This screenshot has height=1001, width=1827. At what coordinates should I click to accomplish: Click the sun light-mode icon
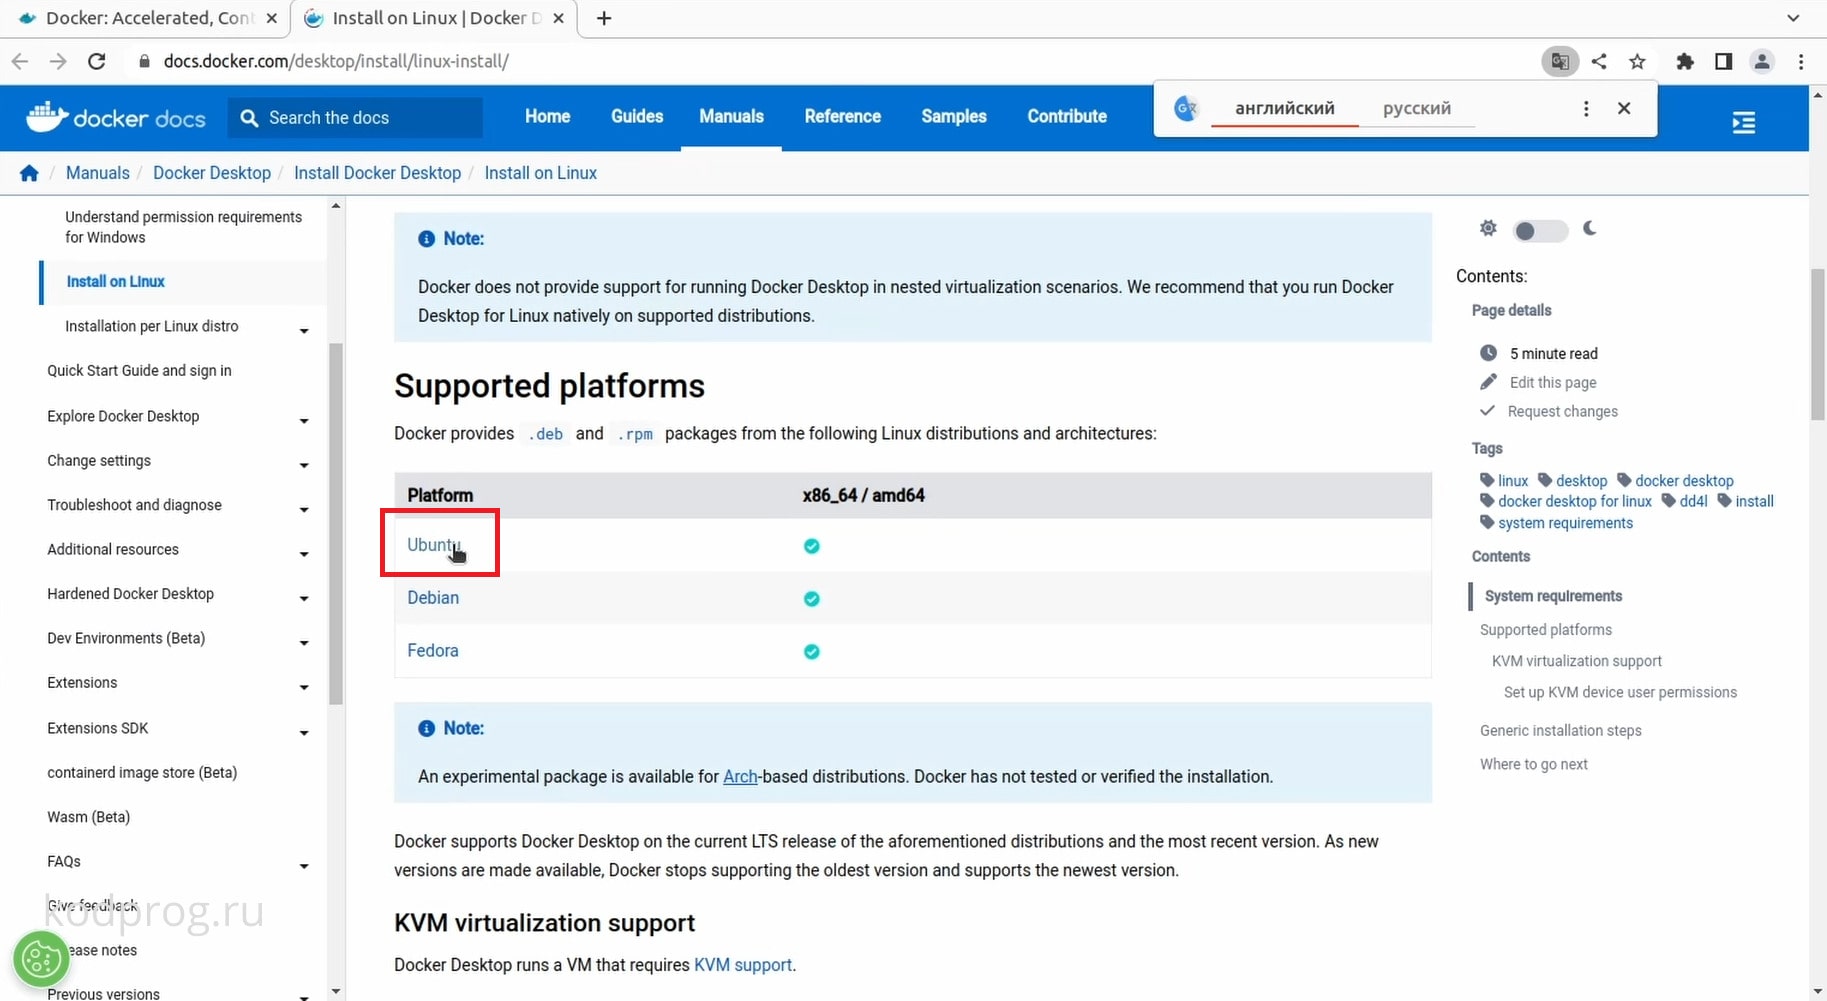pyautogui.click(x=1488, y=229)
